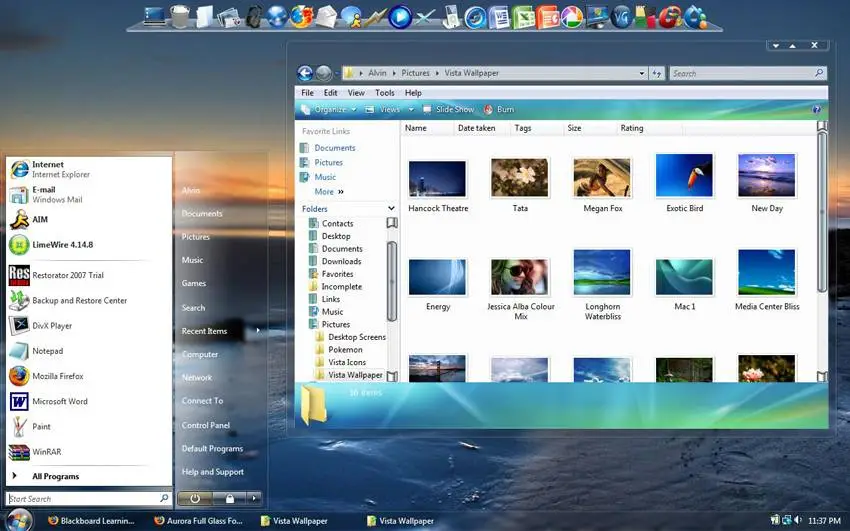Open the View menu
850x531 pixels.
[x=356, y=93]
